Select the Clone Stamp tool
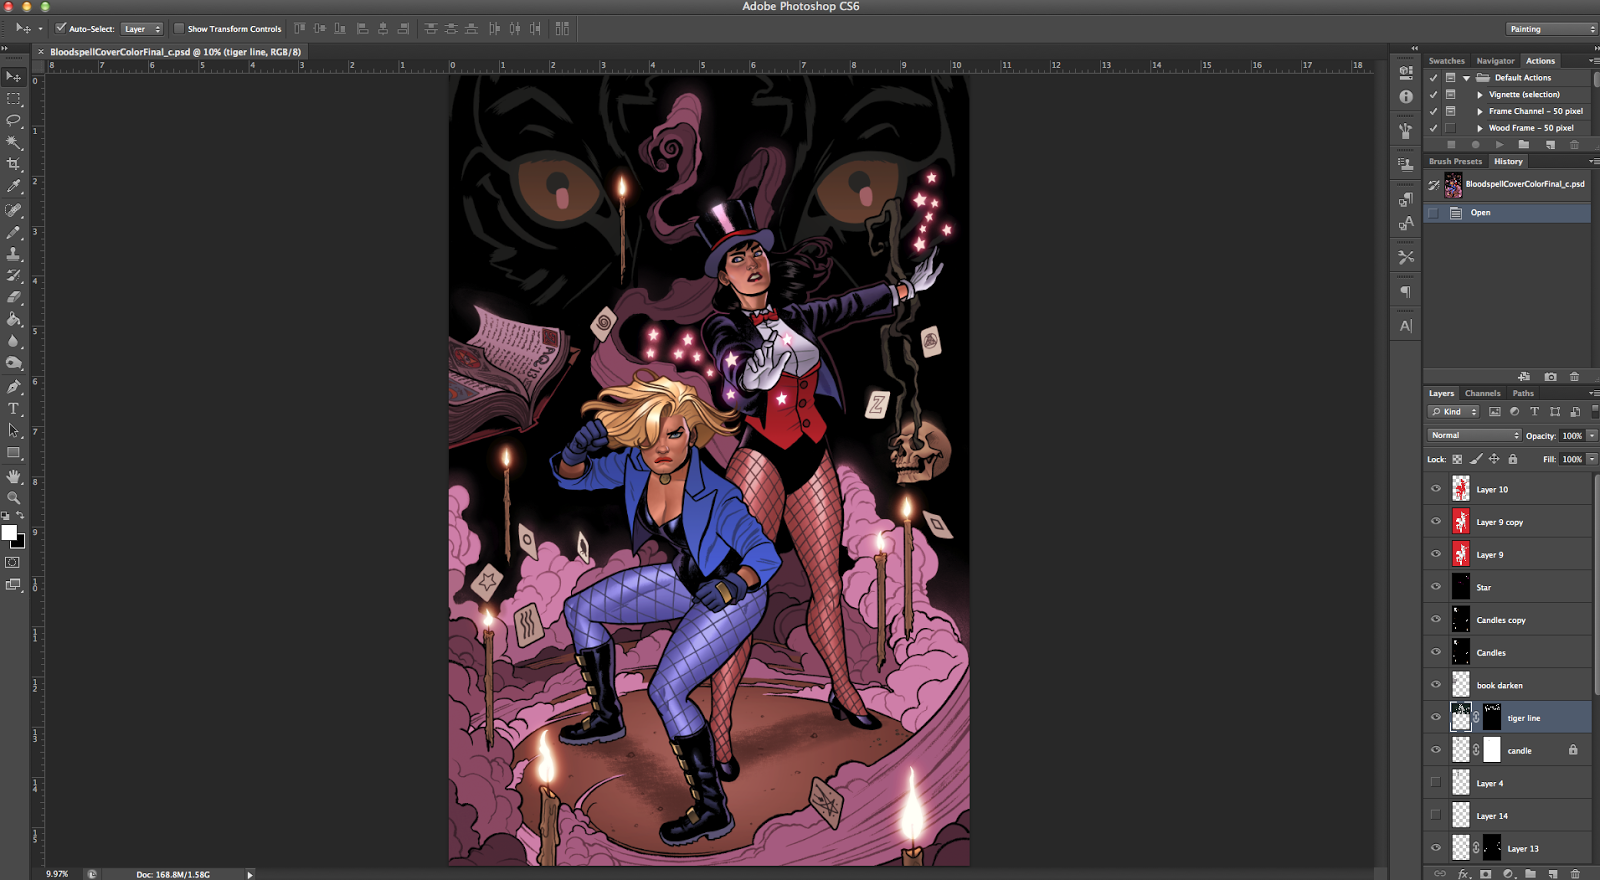The image size is (1600, 880). pos(14,254)
